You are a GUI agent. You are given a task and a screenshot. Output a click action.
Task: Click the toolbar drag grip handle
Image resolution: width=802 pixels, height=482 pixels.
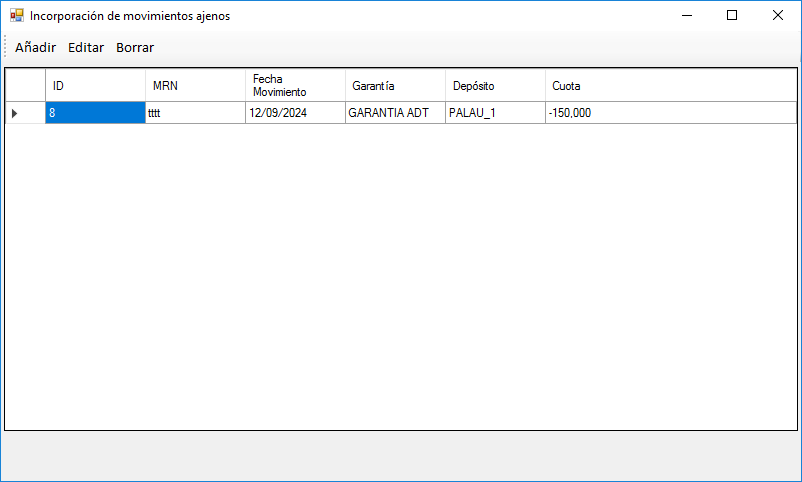click(6, 47)
